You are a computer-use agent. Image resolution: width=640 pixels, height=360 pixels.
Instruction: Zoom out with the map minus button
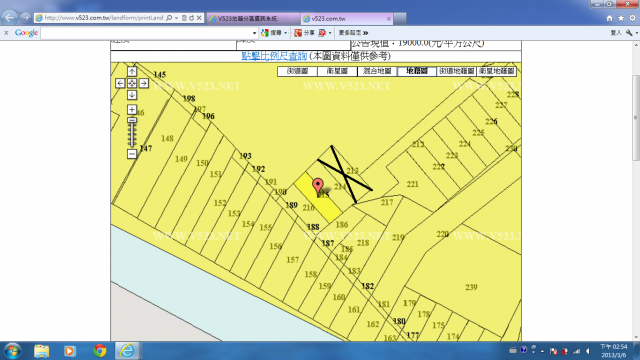[132, 154]
